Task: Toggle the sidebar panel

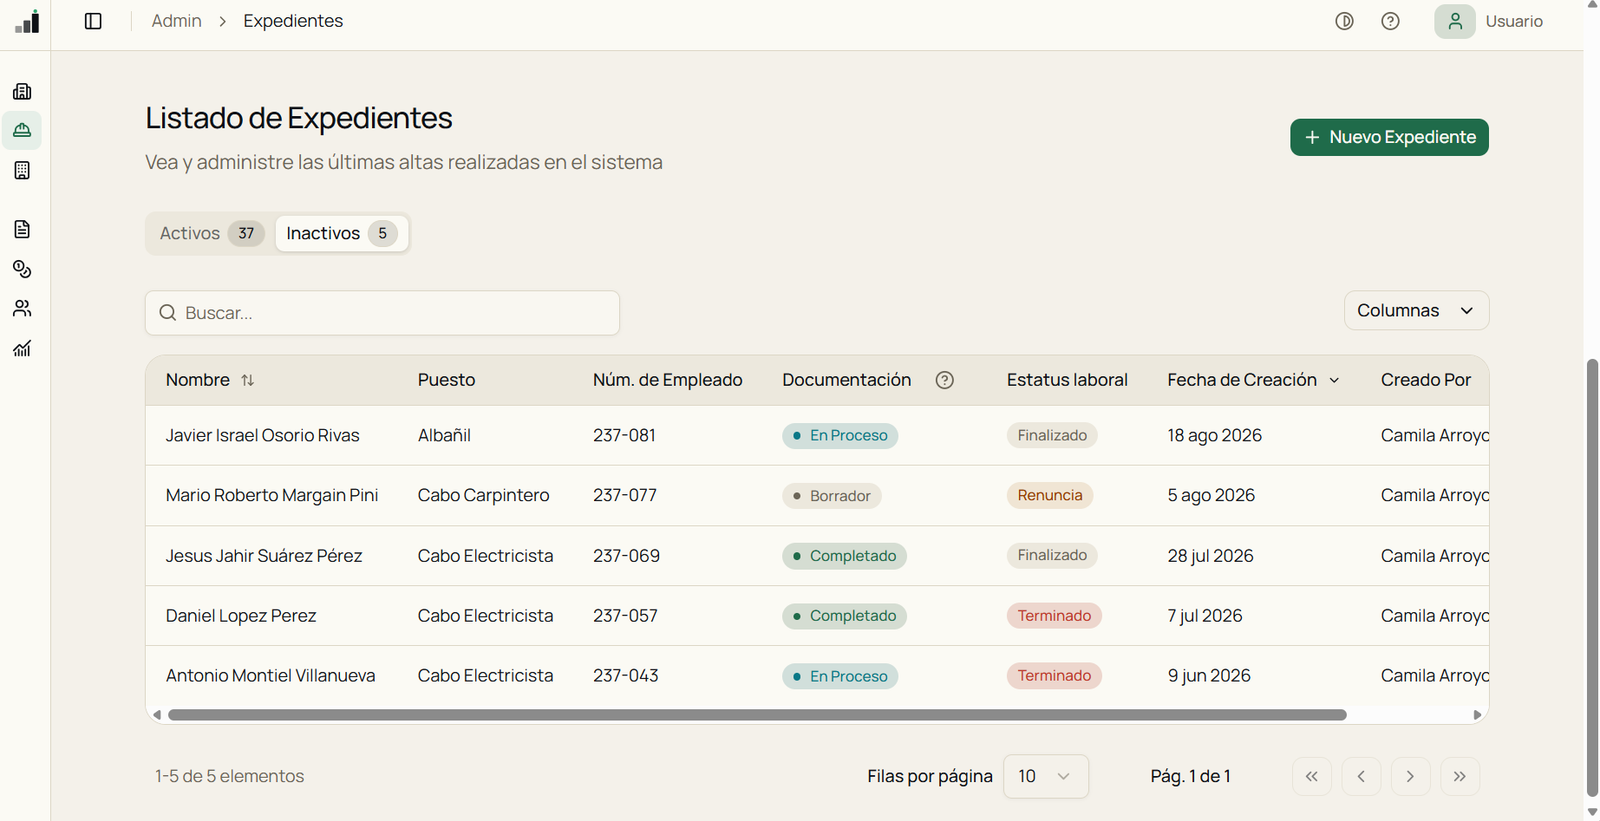Action: 93,21
